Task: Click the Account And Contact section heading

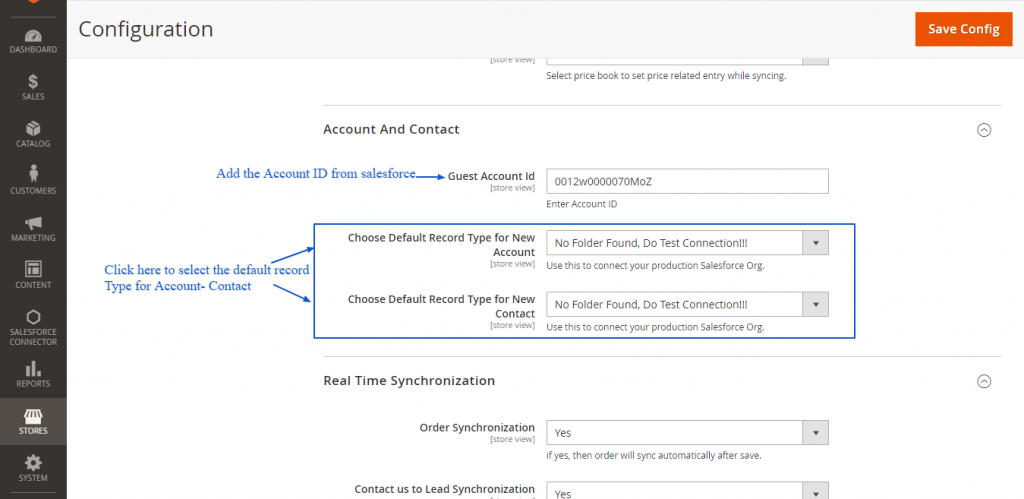Action: pyautogui.click(x=391, y=129)
